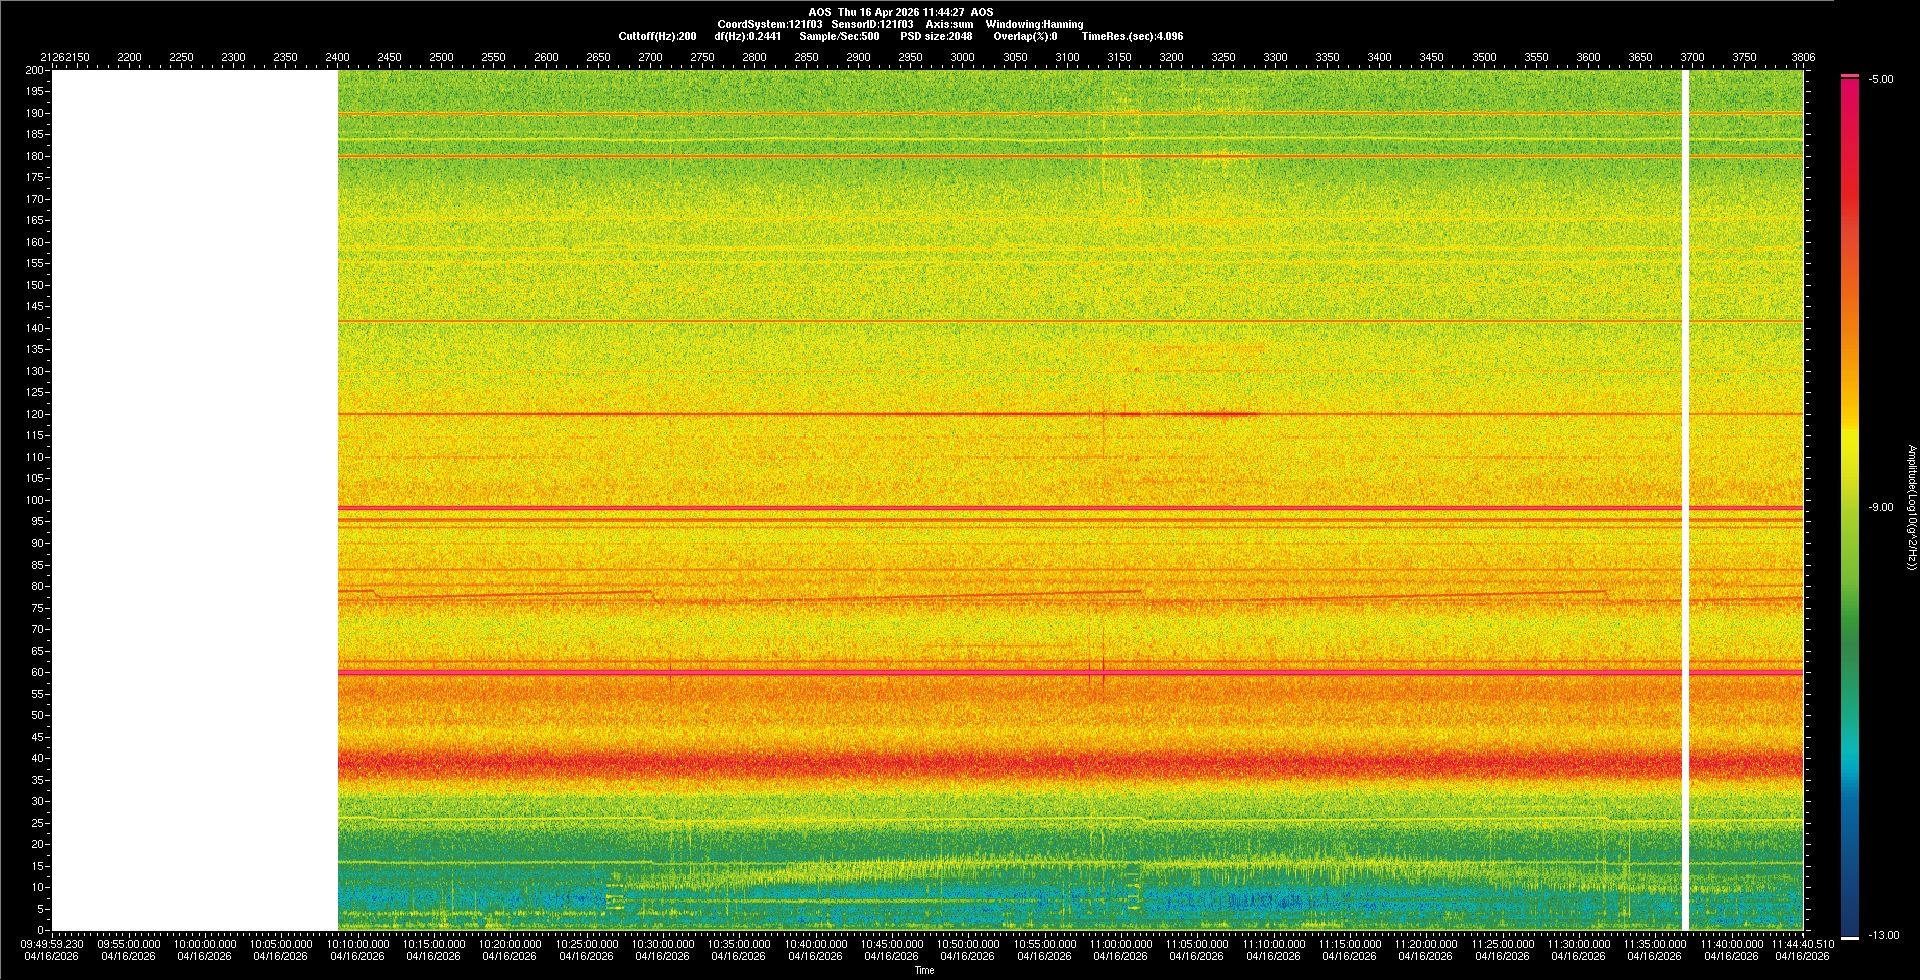Select the SensorID:121f03 header label
This screenshot has height=980, width=1920.
(872, 25)
